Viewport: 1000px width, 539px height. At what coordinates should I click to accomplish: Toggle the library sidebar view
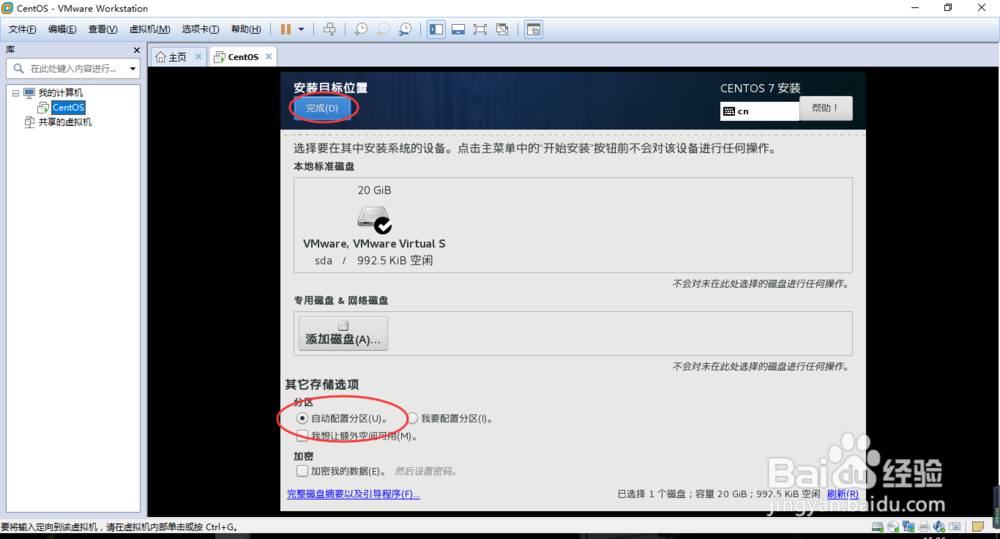pos(436,29)
